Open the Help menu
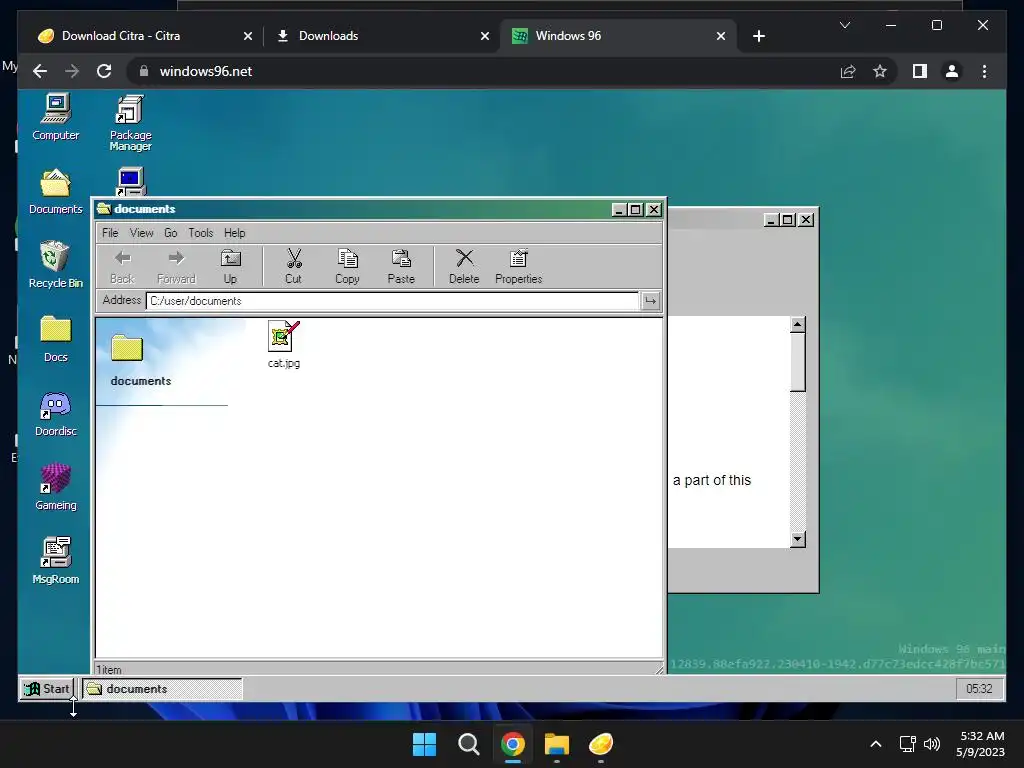Screen dimensions: 1024x768 pyautogui.click(x=234, y=233)
